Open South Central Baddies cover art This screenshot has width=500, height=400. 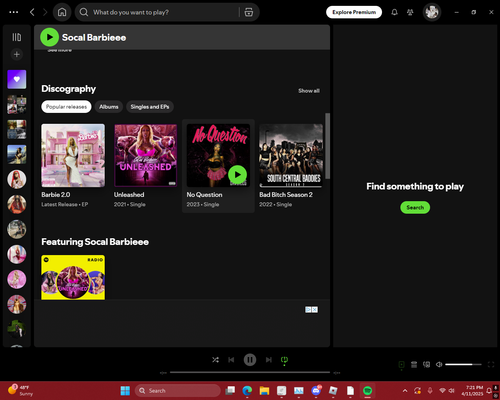click(291, 155)
